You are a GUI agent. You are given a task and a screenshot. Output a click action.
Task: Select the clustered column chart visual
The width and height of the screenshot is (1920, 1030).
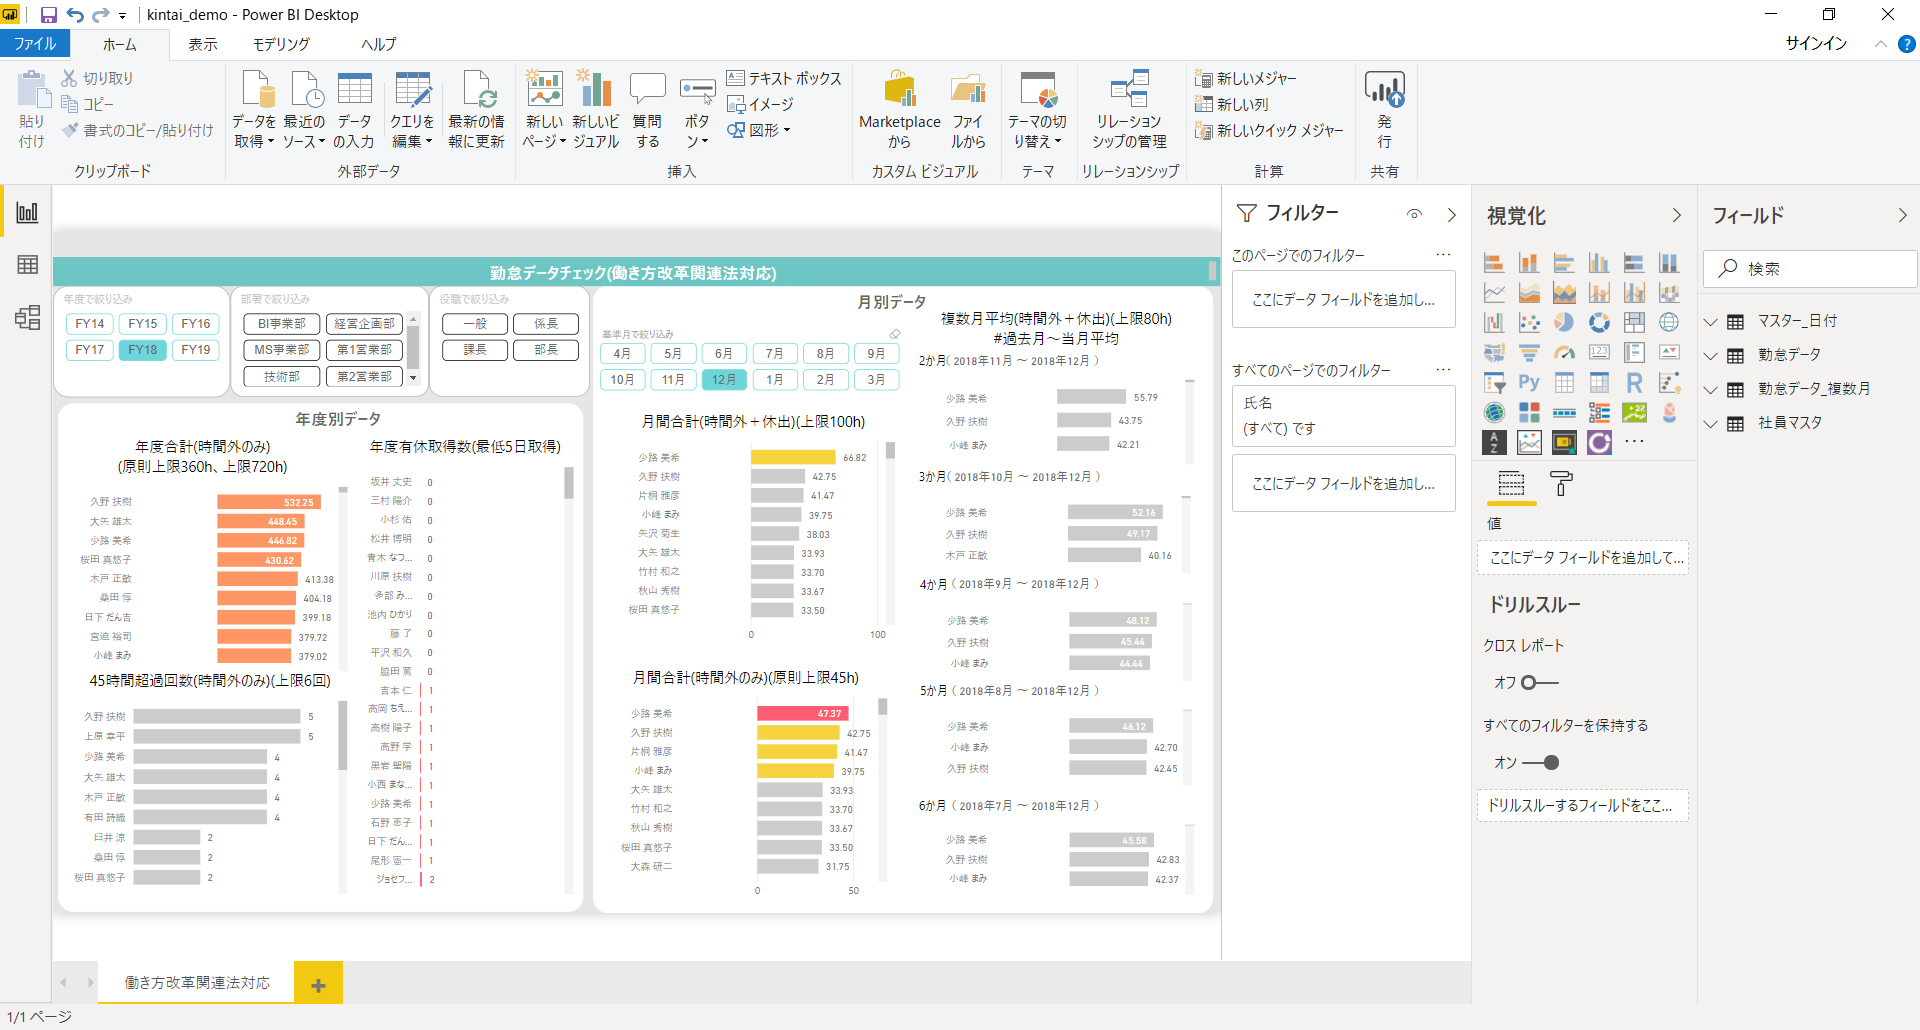click(1599, 263)
